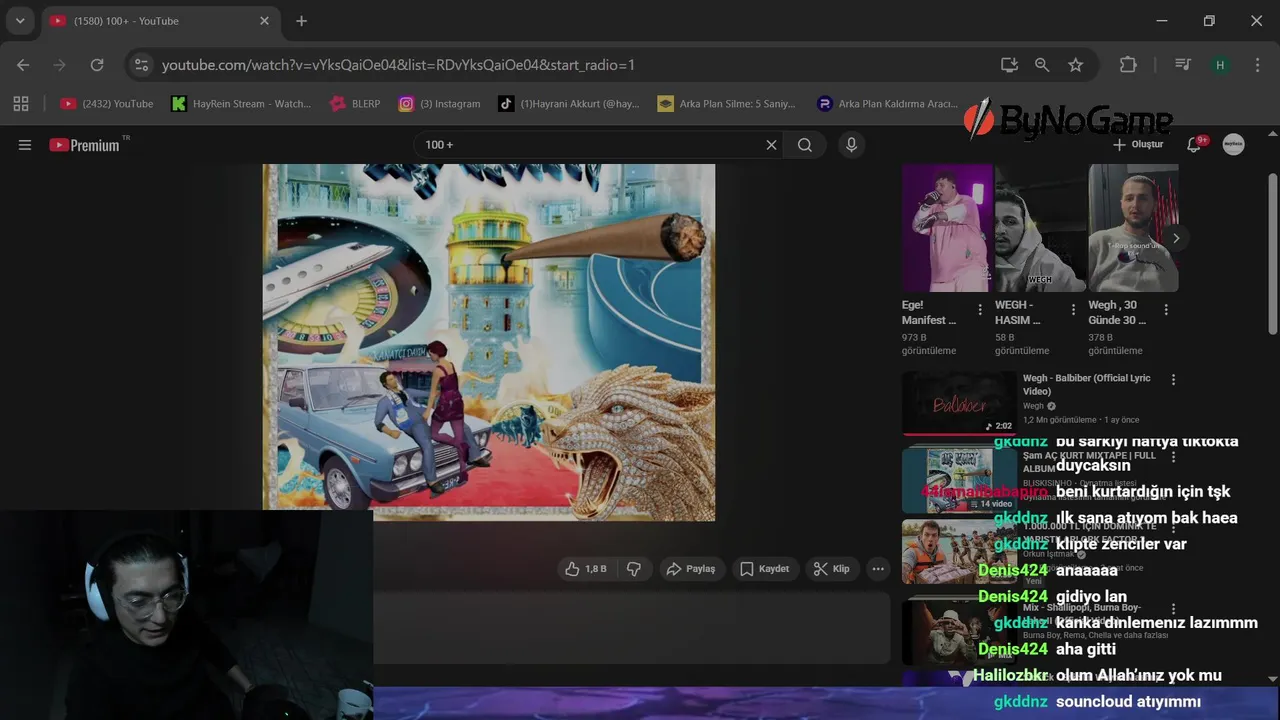
Task: Open a new browser tab
Action: point(301,21)
